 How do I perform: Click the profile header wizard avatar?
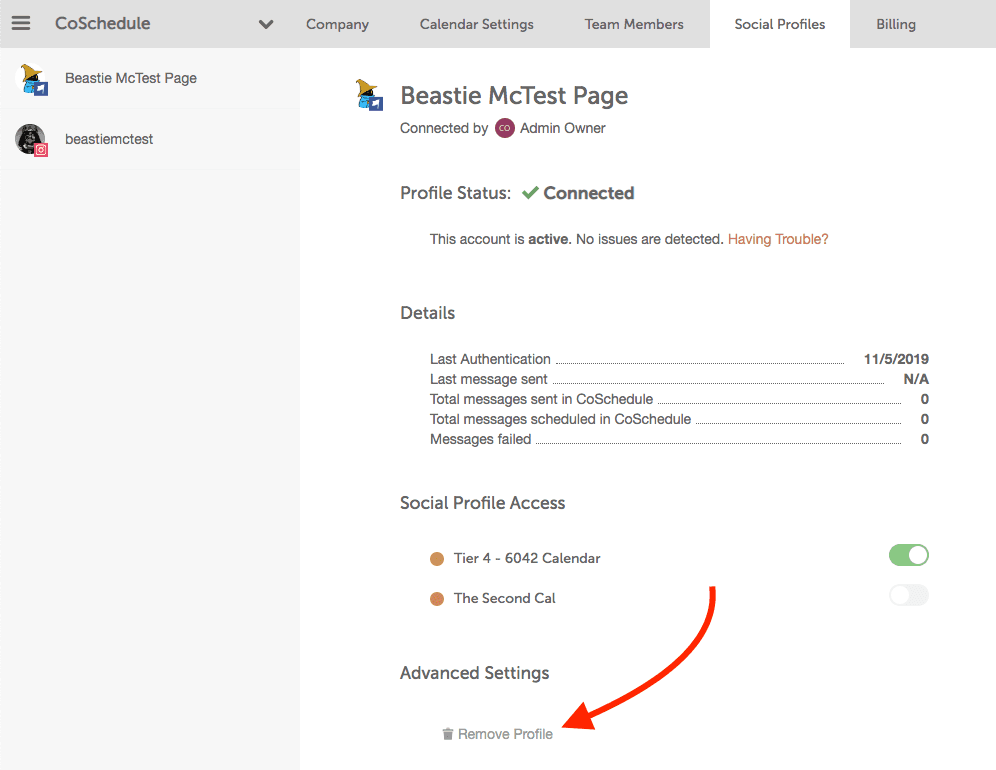369,95
